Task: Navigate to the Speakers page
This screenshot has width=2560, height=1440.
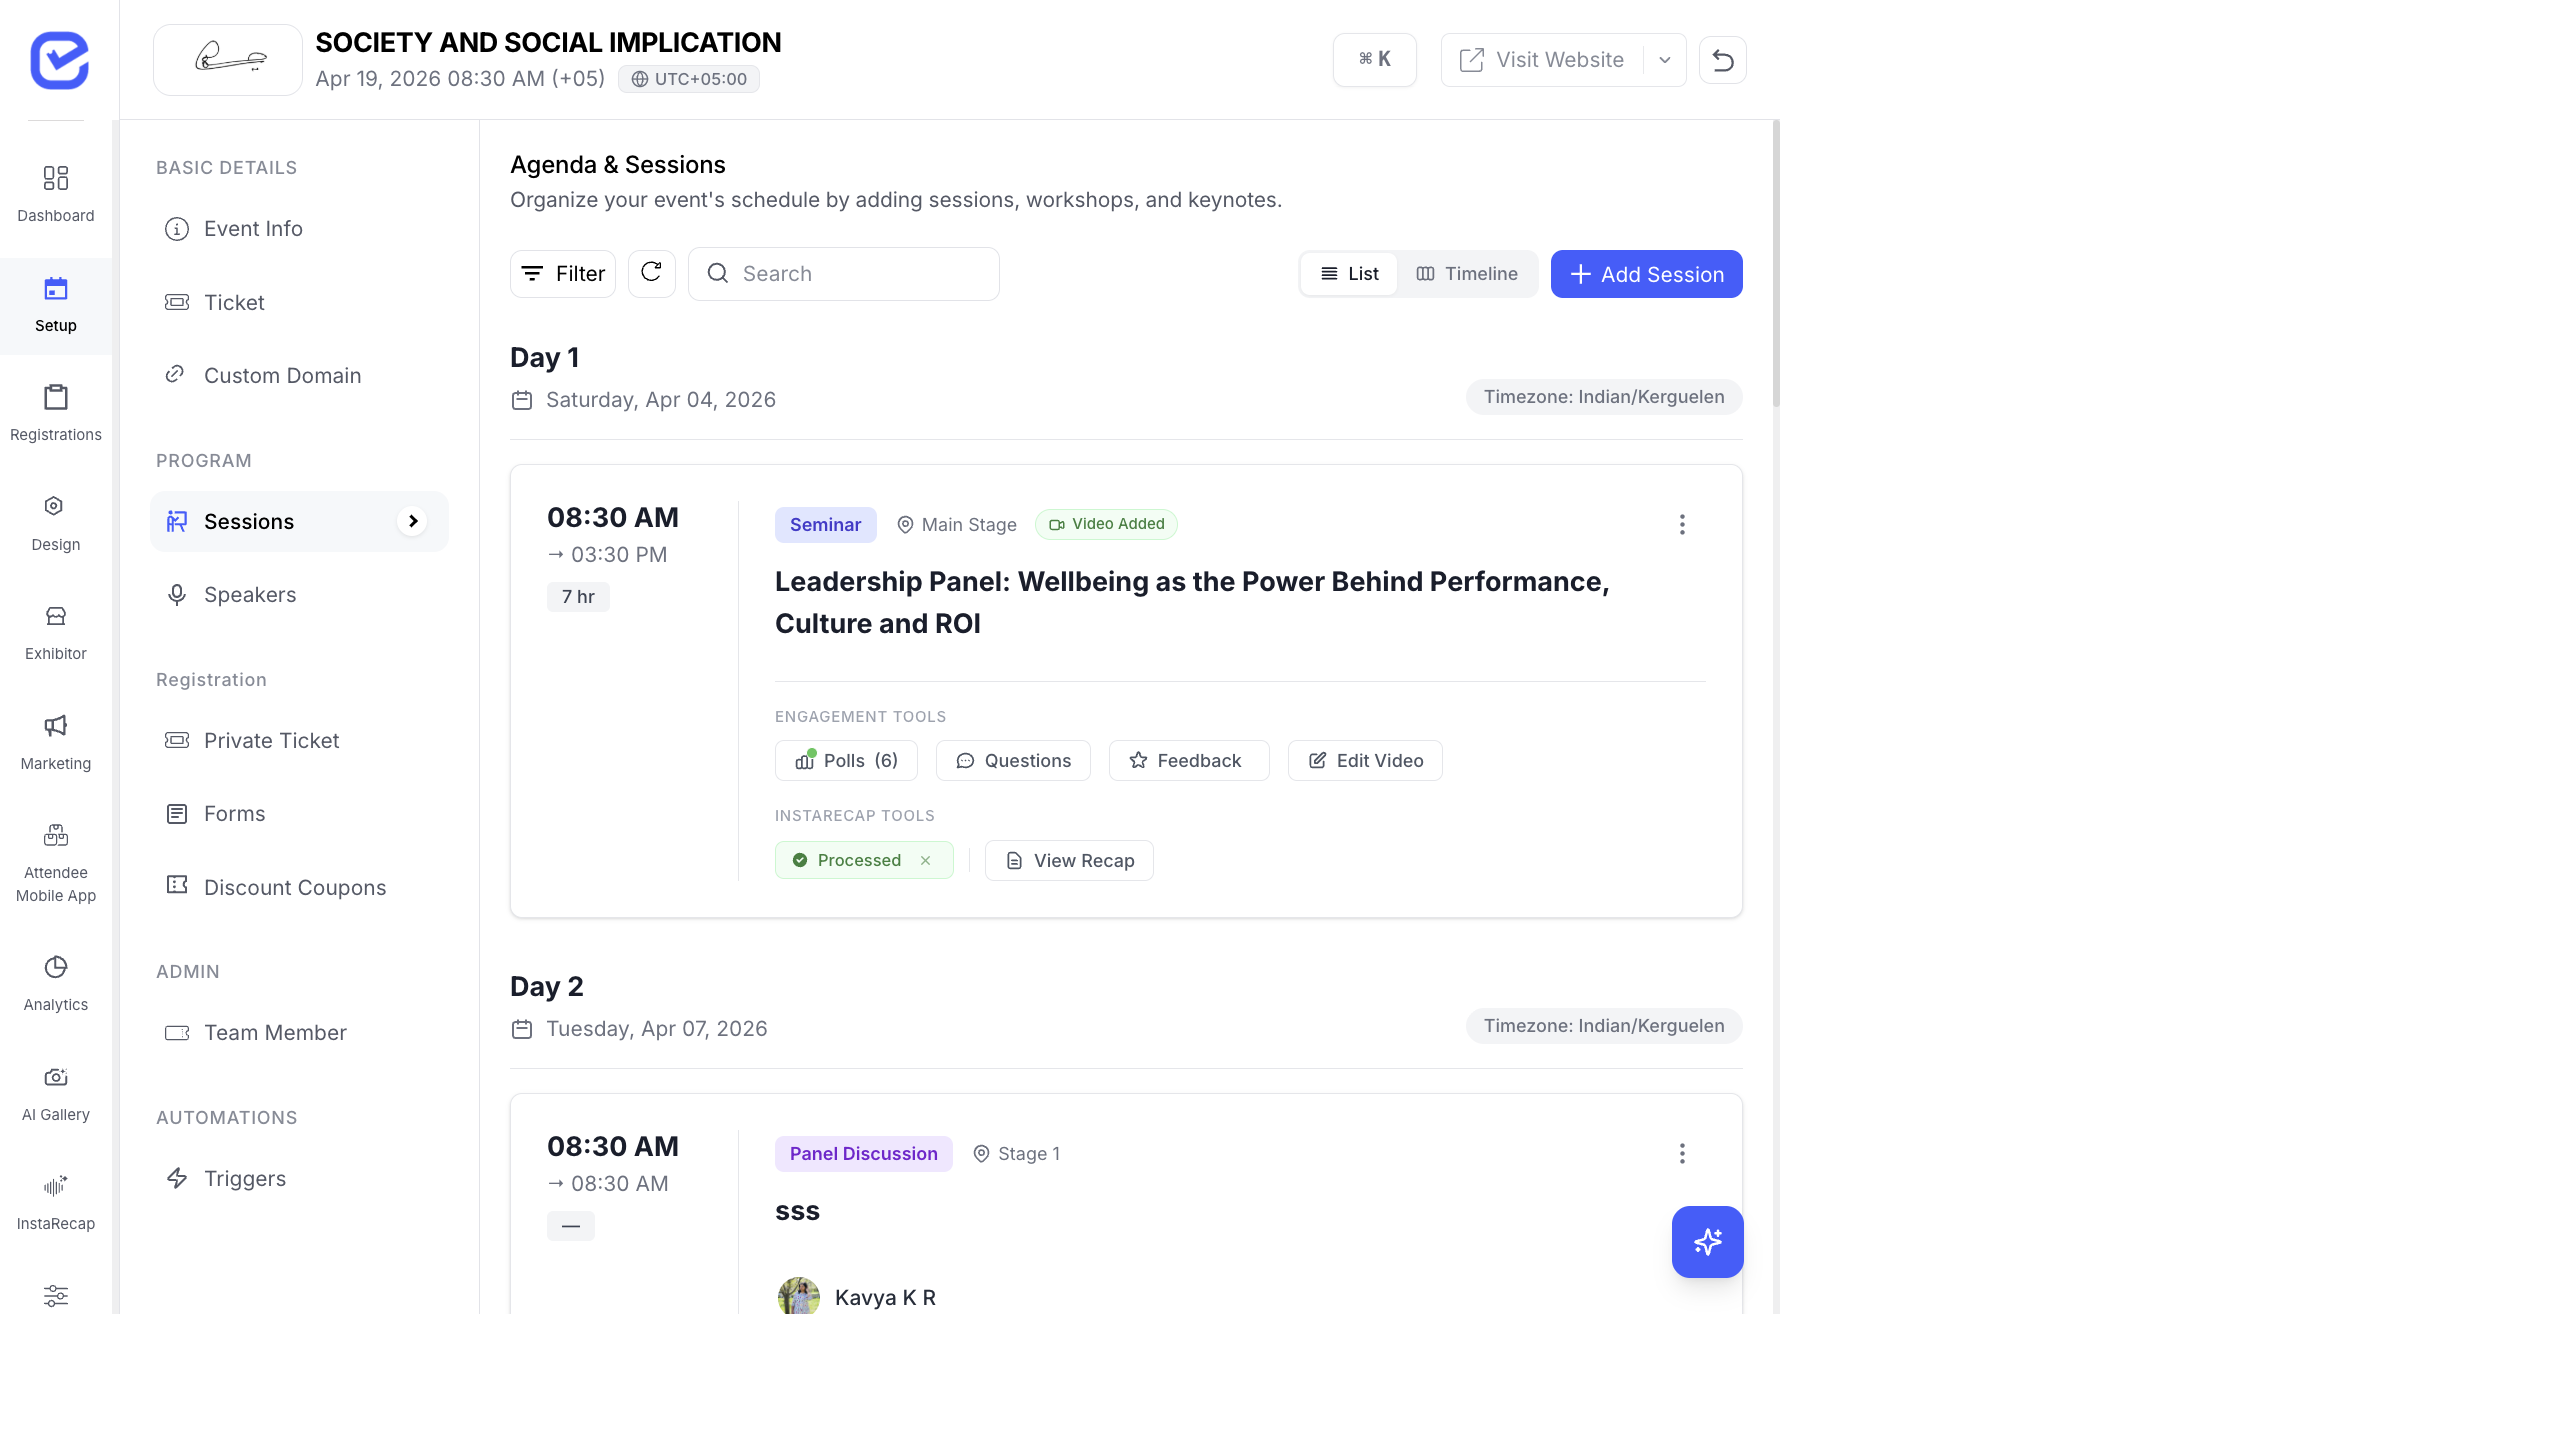Action: pos(249,594)
